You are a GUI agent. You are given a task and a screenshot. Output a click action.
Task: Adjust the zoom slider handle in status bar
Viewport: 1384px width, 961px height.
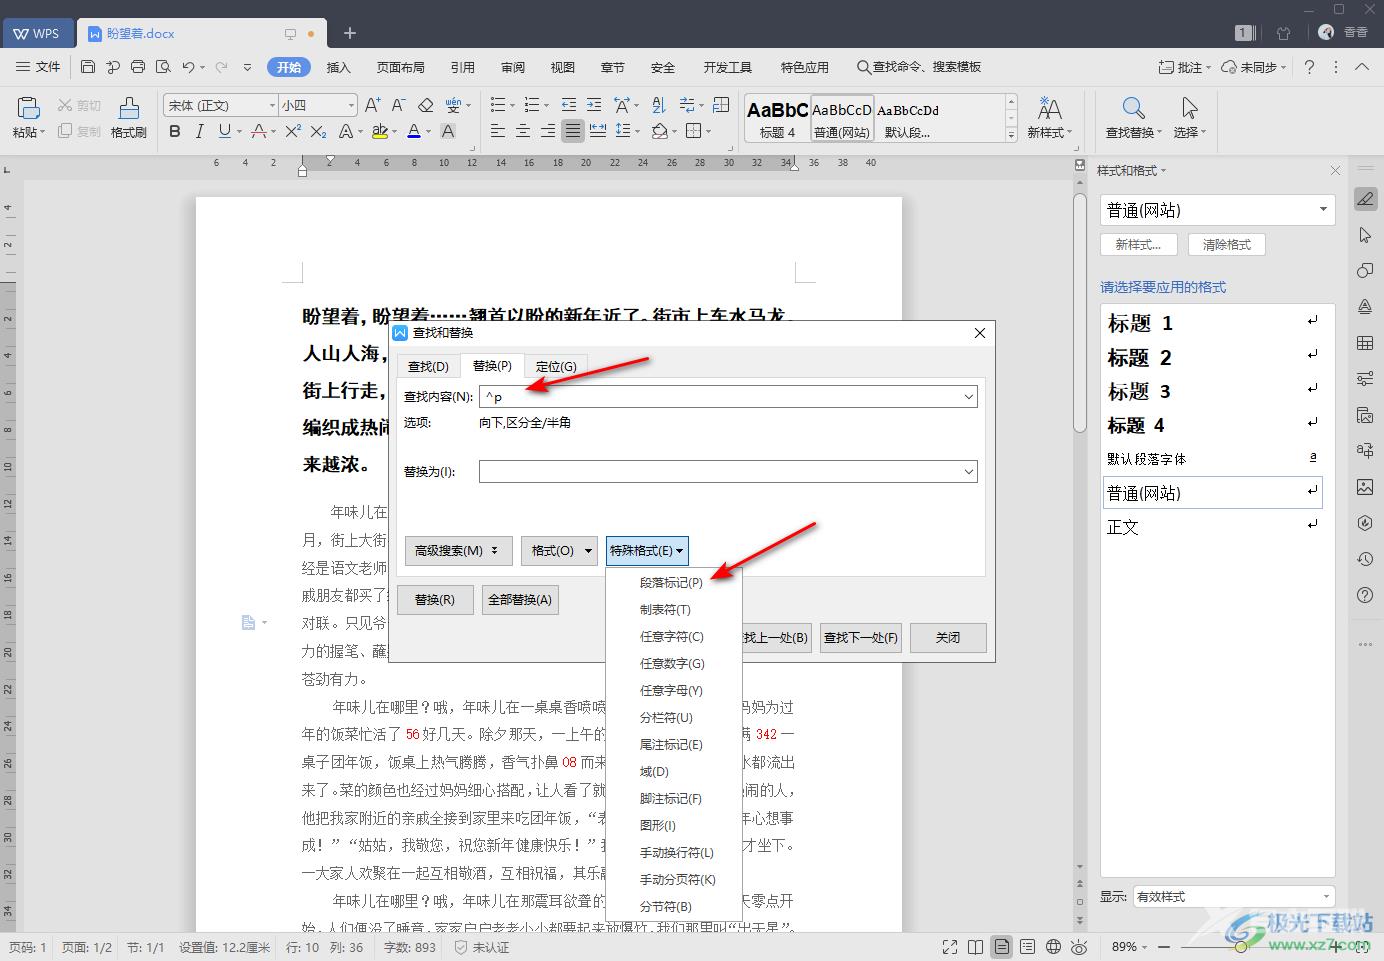(1241, 946)
